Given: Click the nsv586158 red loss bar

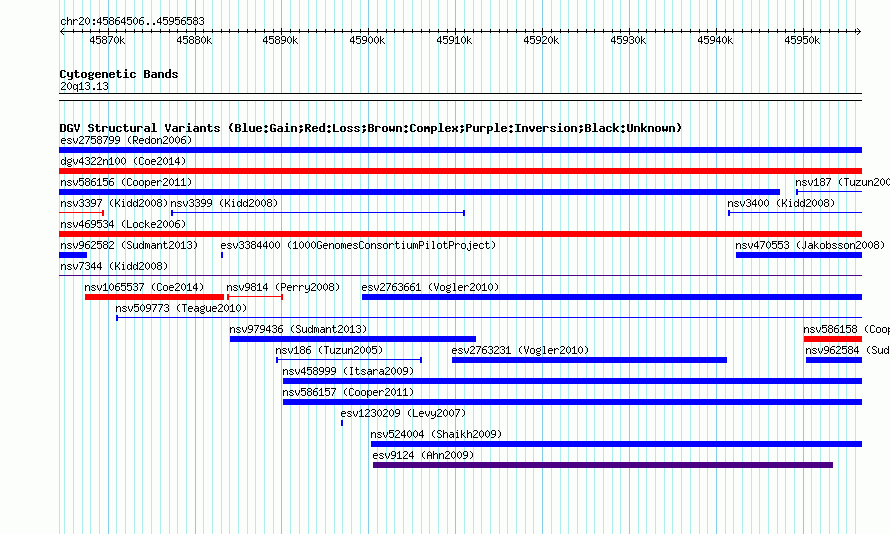Looking at the screenshot, I should 833,339.
